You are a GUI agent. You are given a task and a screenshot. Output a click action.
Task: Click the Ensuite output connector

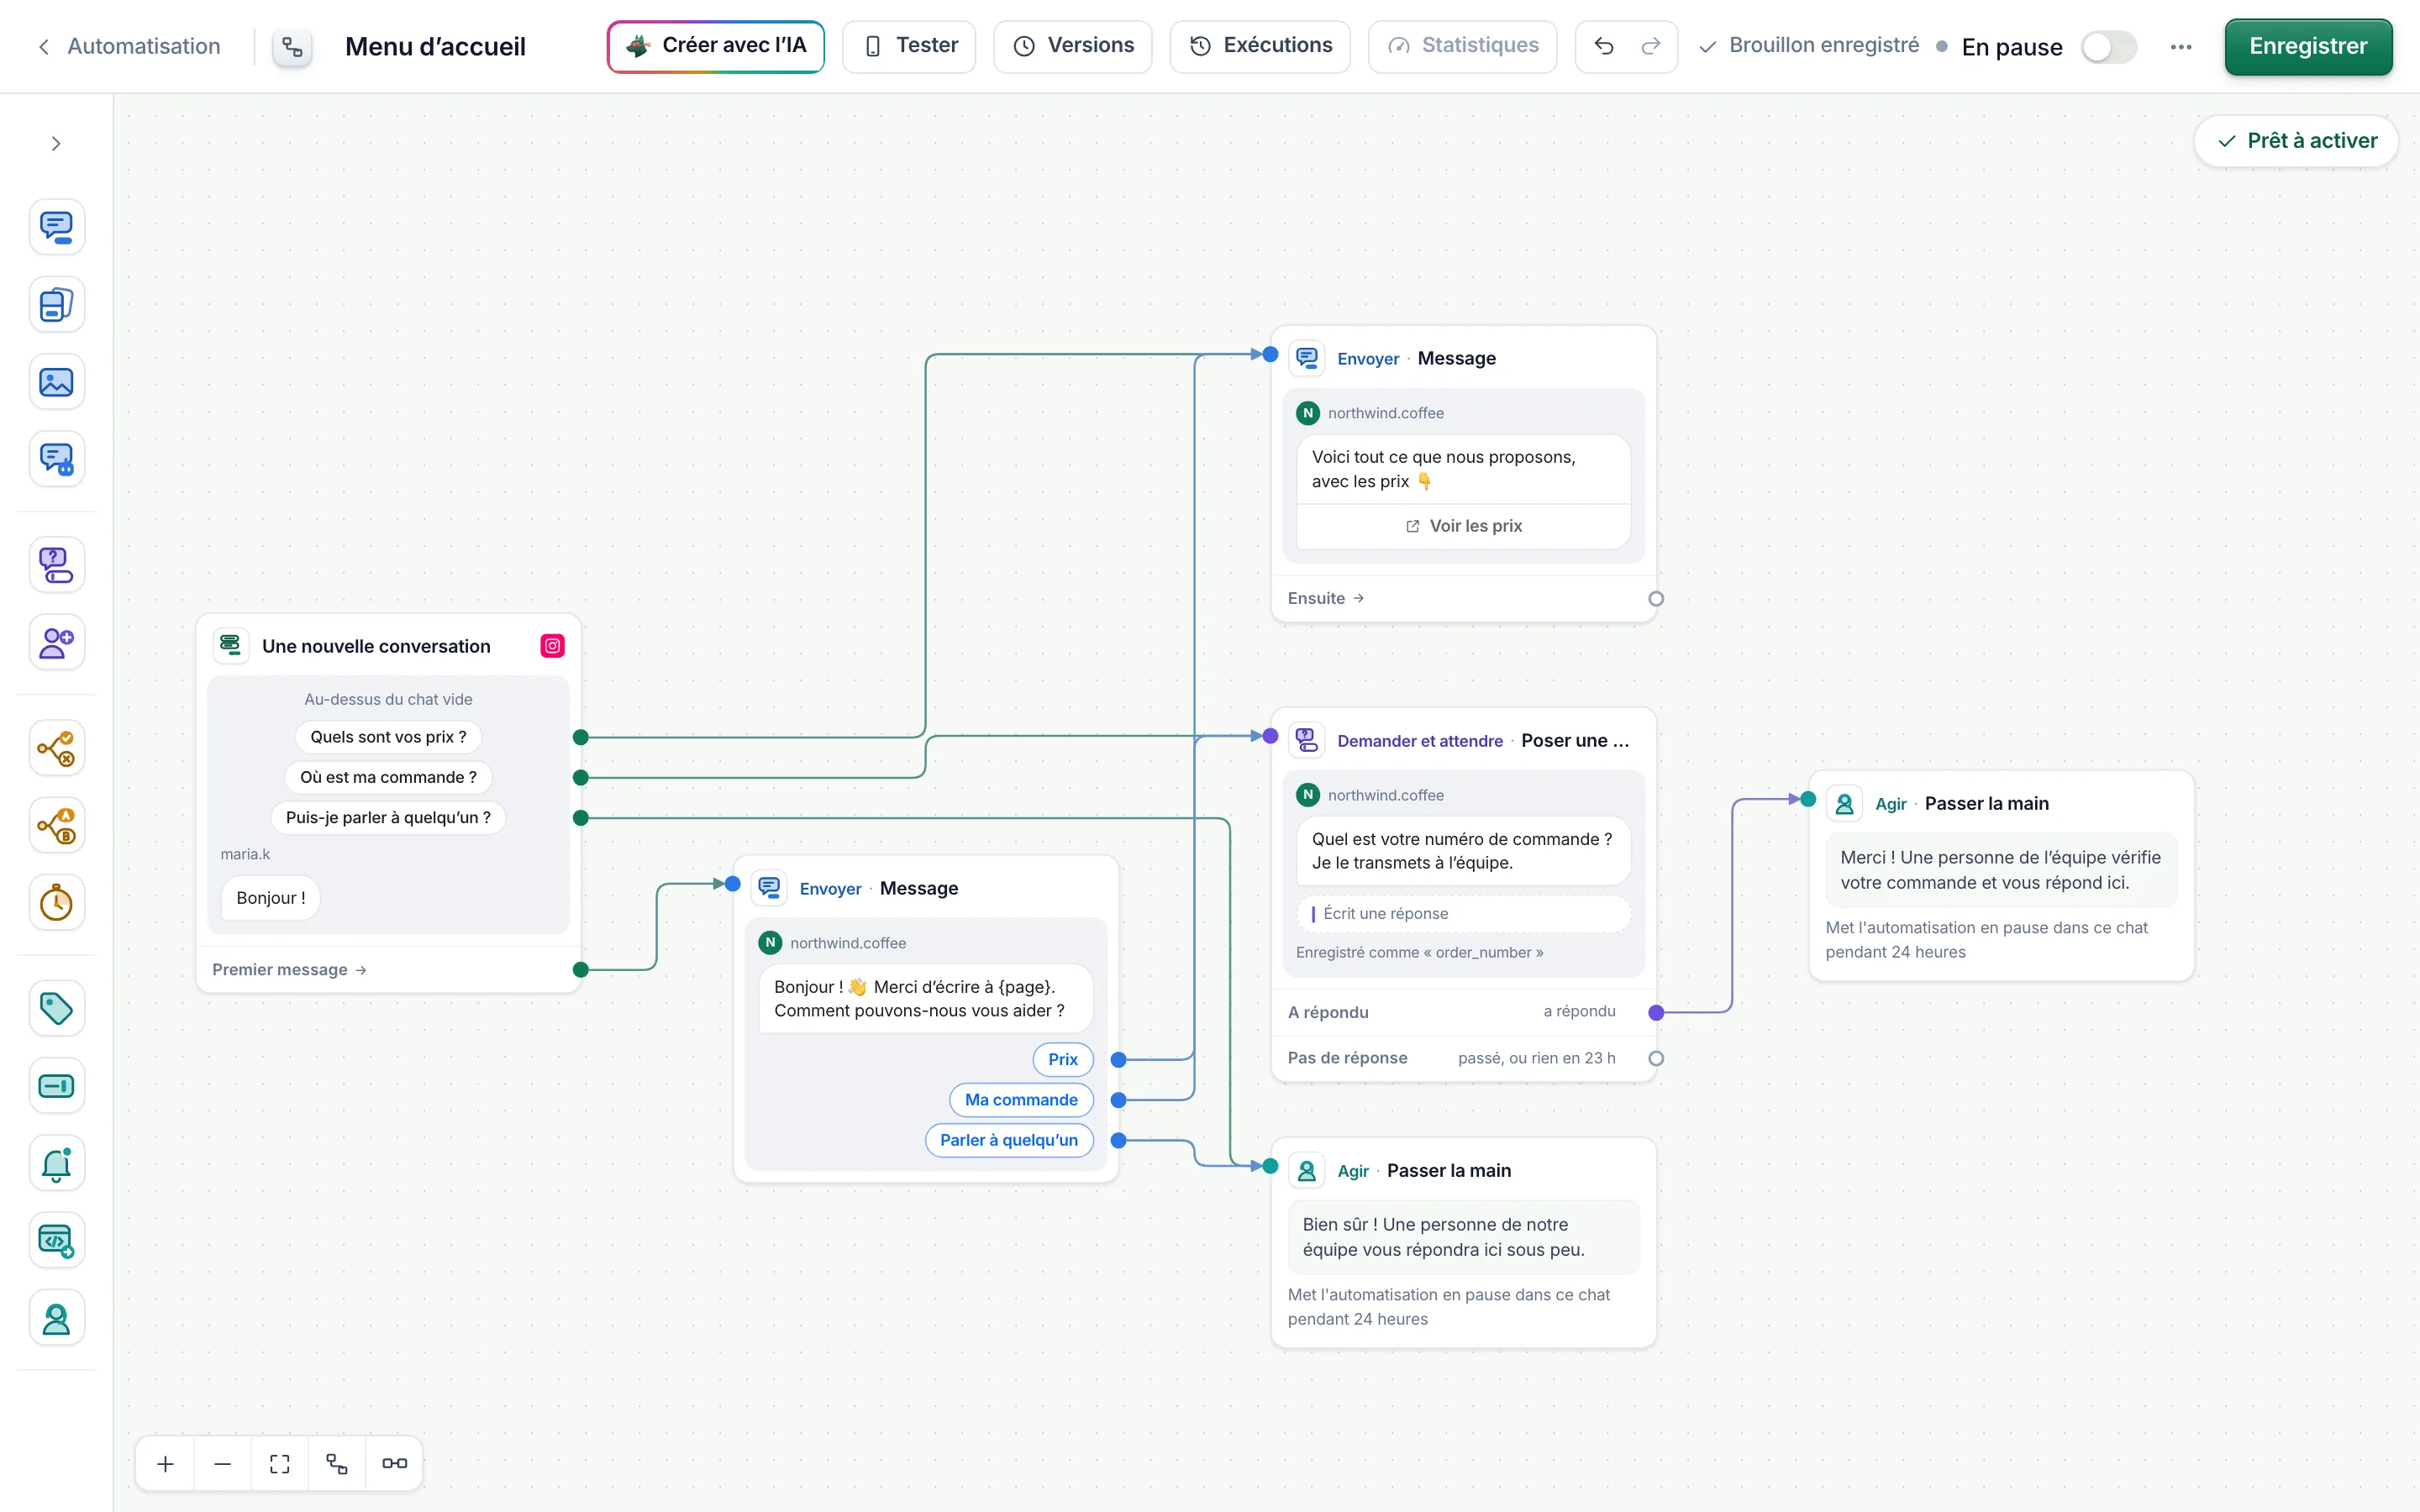pyautogui.click(x=1656, y=599)
